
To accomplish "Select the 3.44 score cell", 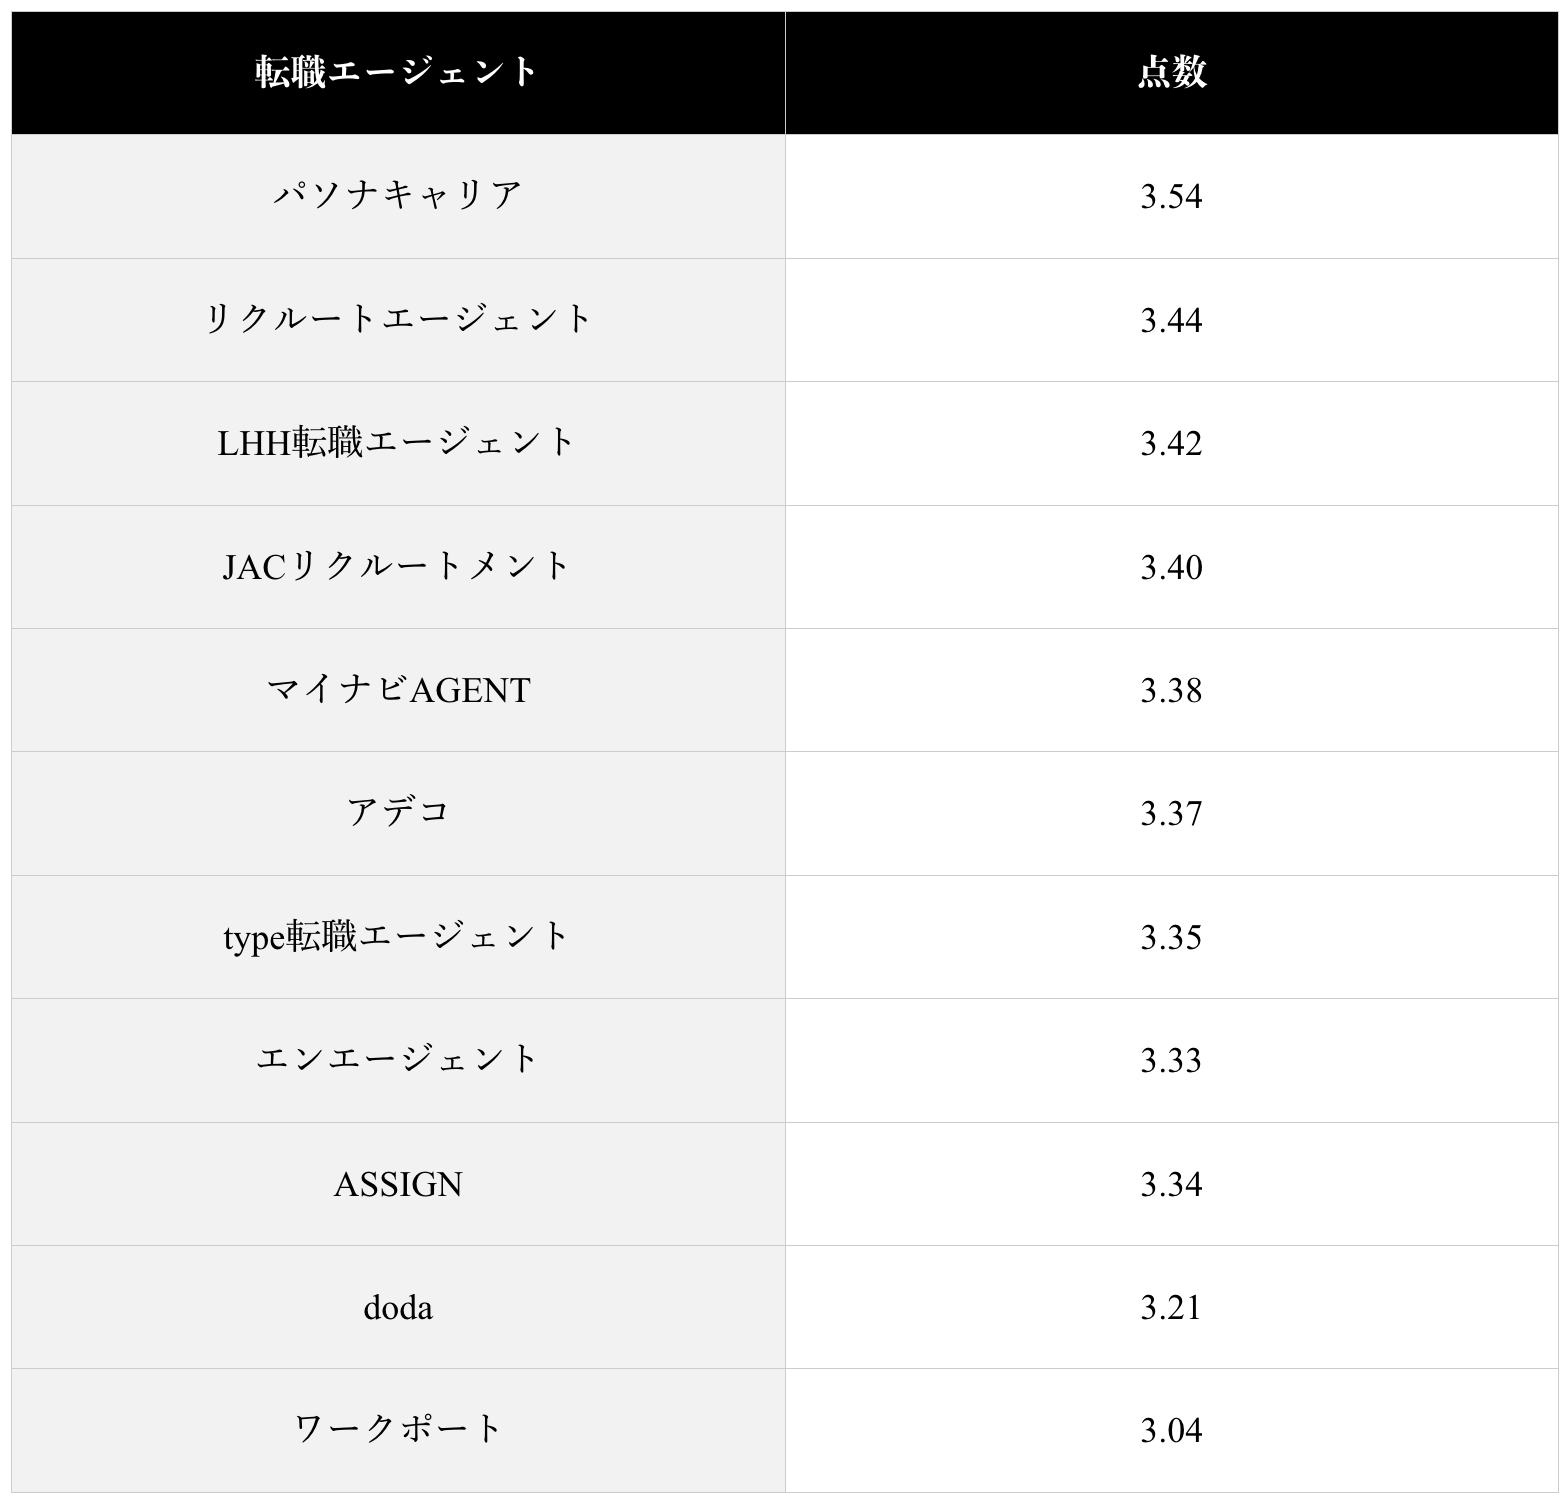I will [1171, 319].
